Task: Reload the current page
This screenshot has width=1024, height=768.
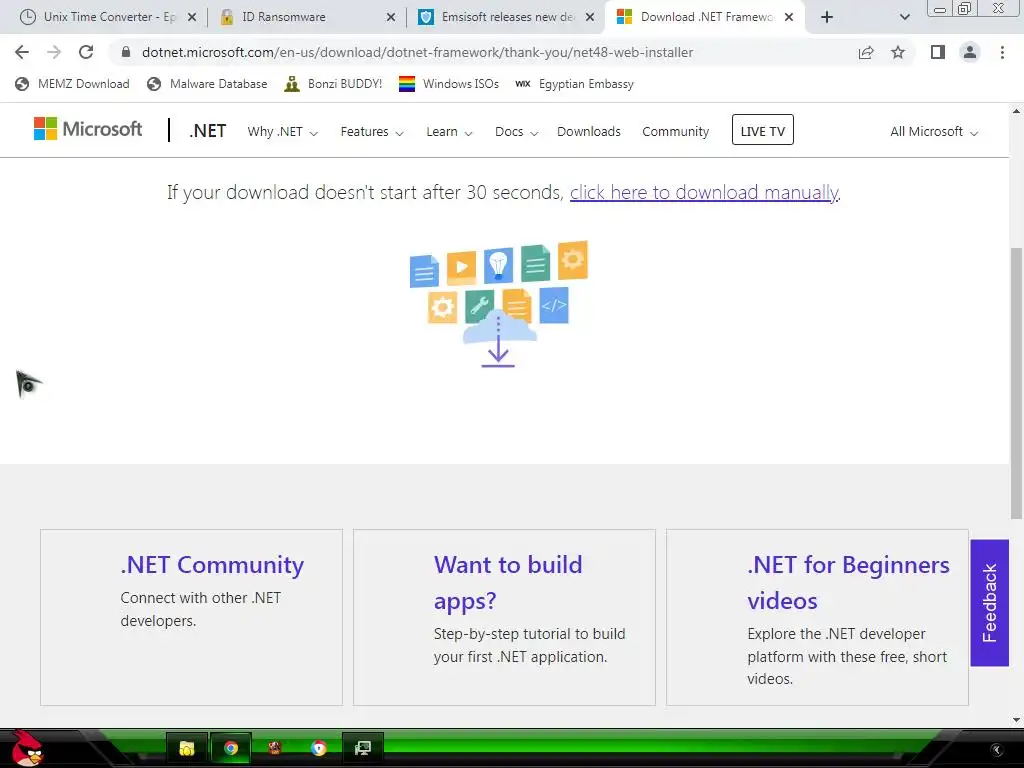Action: (x=86, y=52)
